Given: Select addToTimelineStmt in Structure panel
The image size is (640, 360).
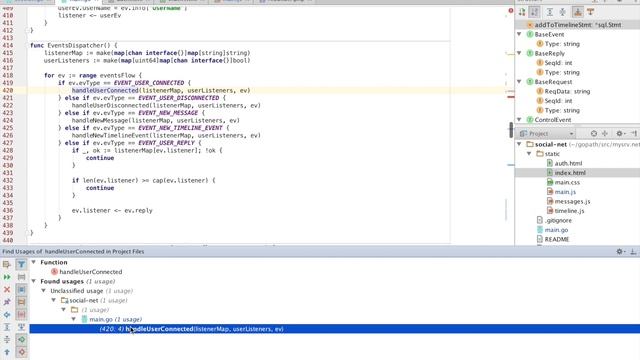Looking at the screenshot, I should coord(578,25).
